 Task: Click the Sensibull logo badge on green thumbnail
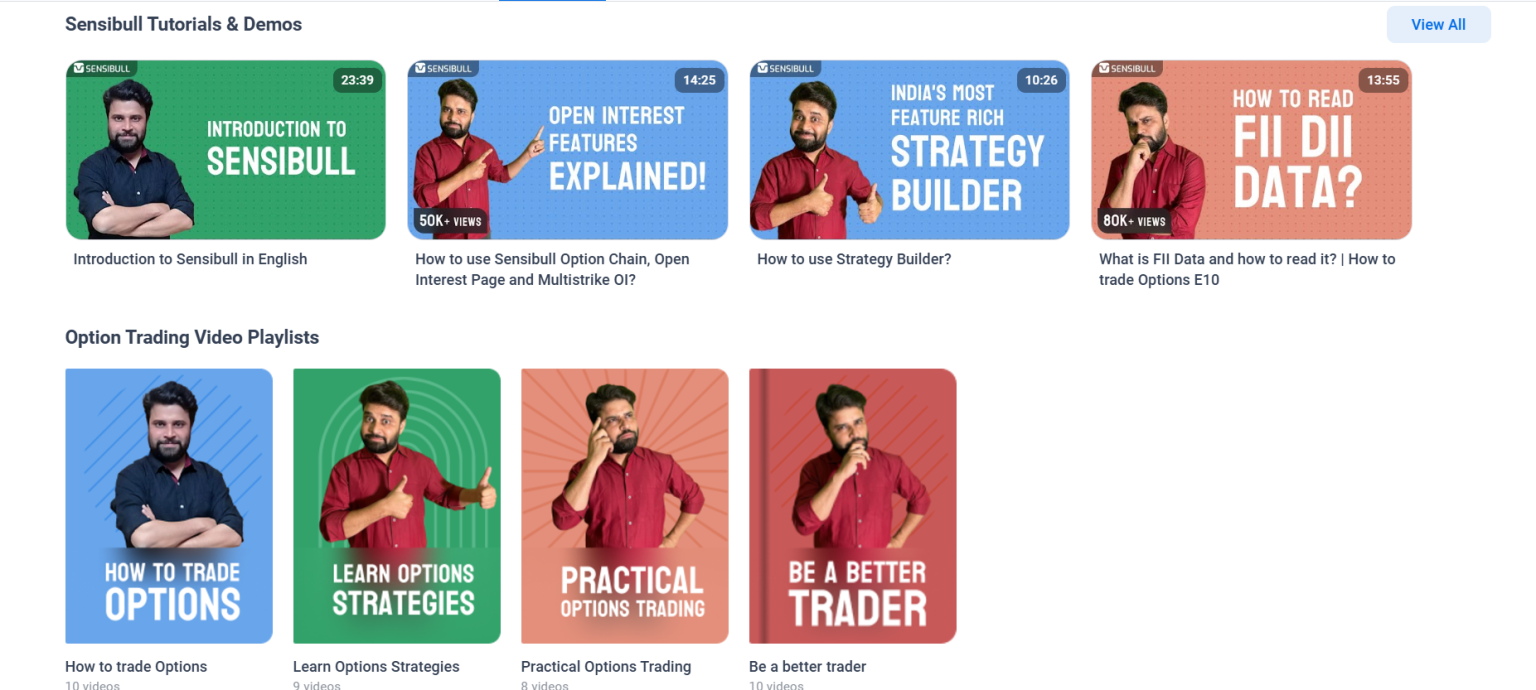(101, 68)
